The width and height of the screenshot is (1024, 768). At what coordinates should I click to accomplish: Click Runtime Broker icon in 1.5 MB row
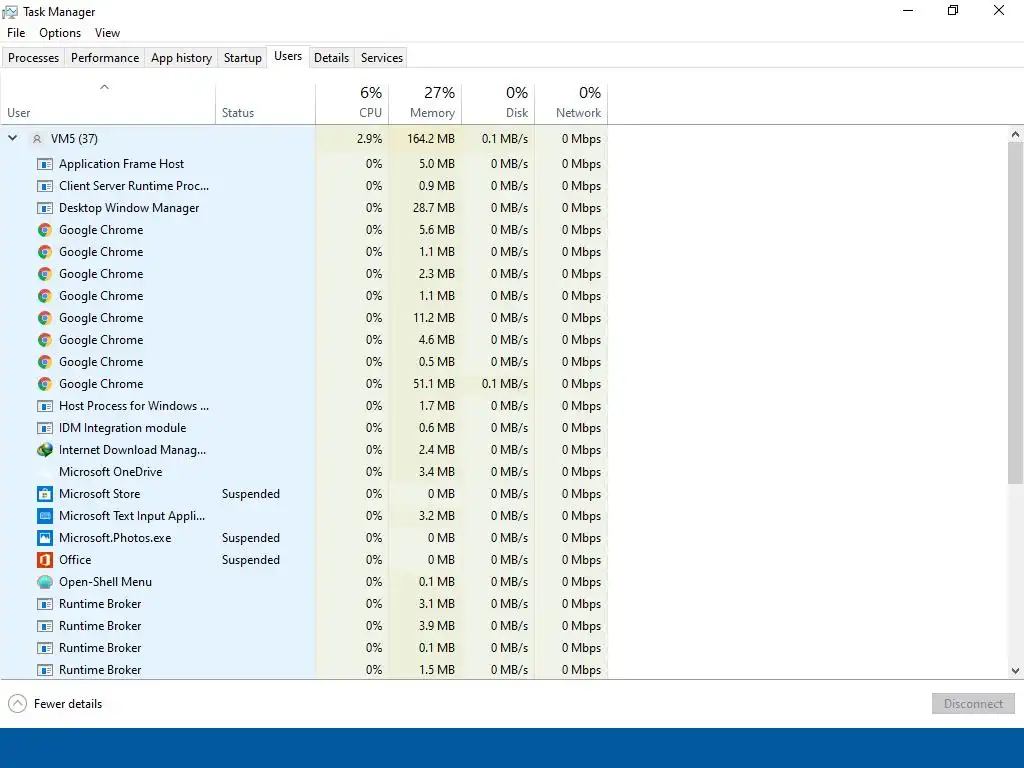click(44, 670)
